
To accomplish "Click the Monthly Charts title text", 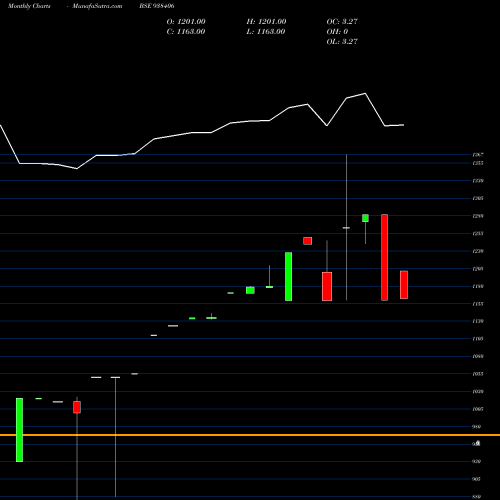I will (x=29, y=6).
